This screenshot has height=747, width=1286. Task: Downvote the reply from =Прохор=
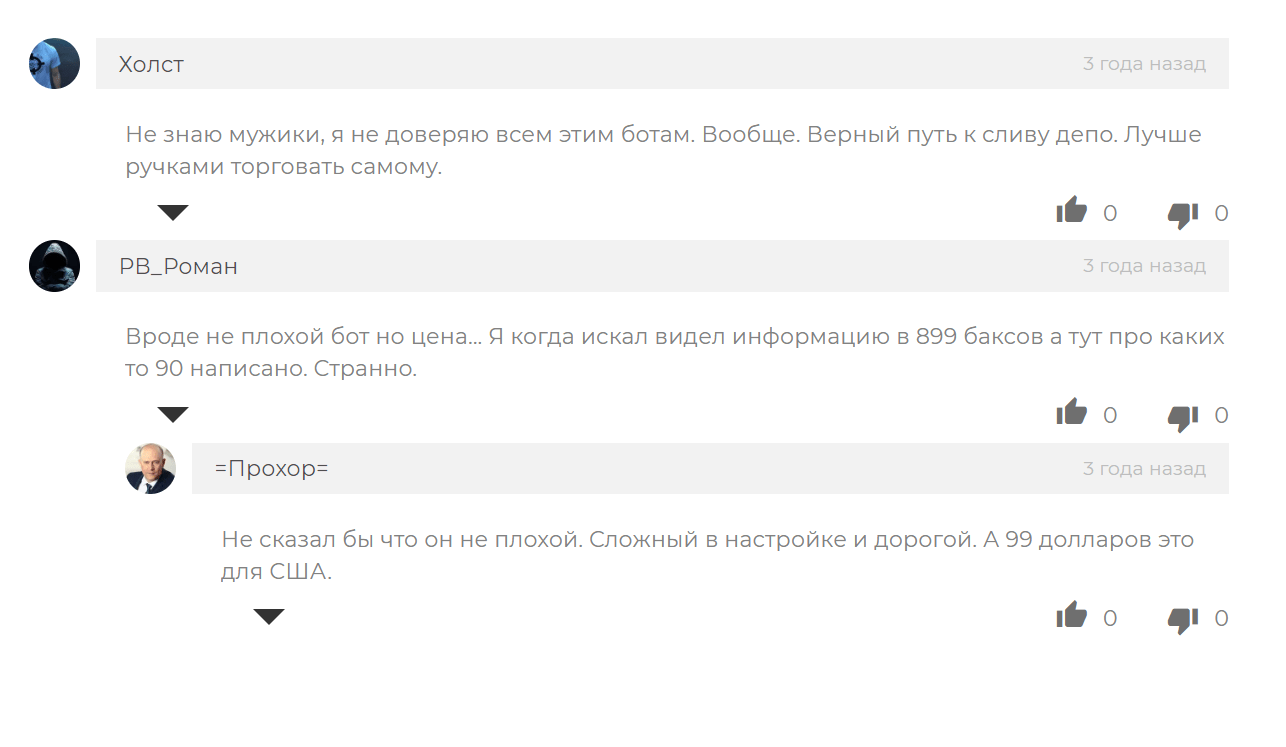point(1183,618)
